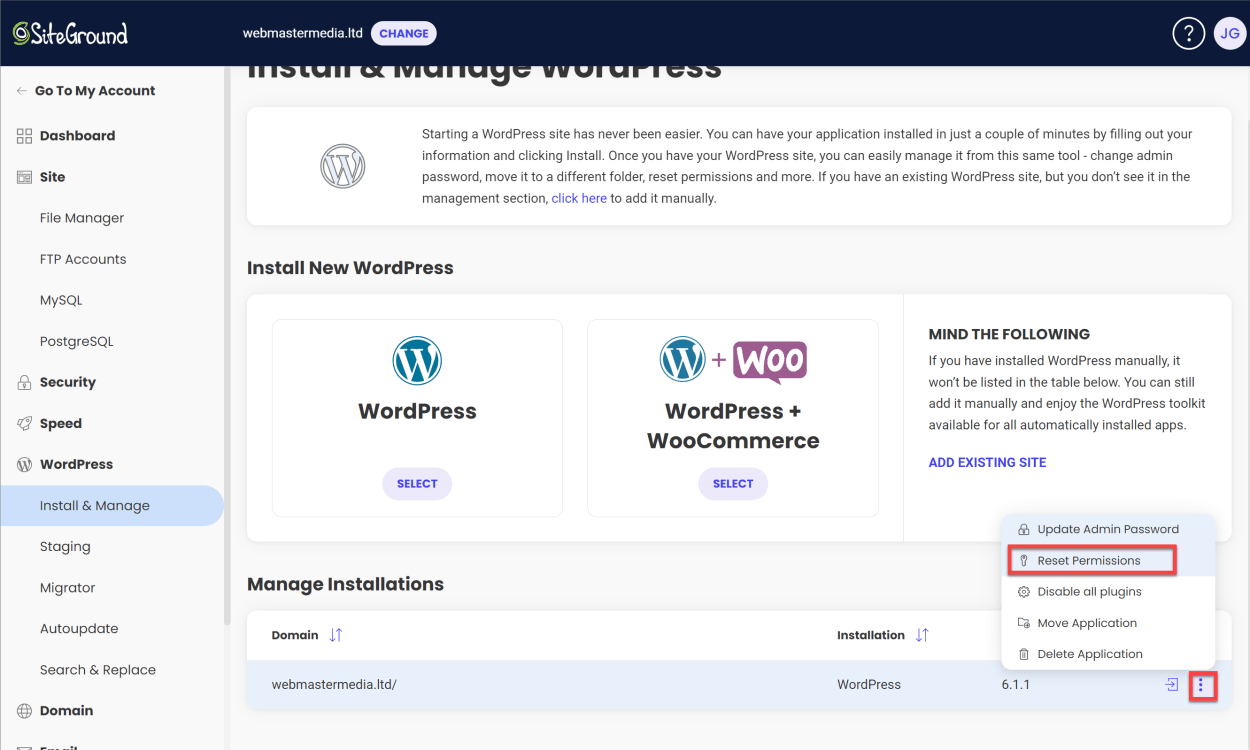Click the ADD EXISTING SITE link

coord(987,463)
